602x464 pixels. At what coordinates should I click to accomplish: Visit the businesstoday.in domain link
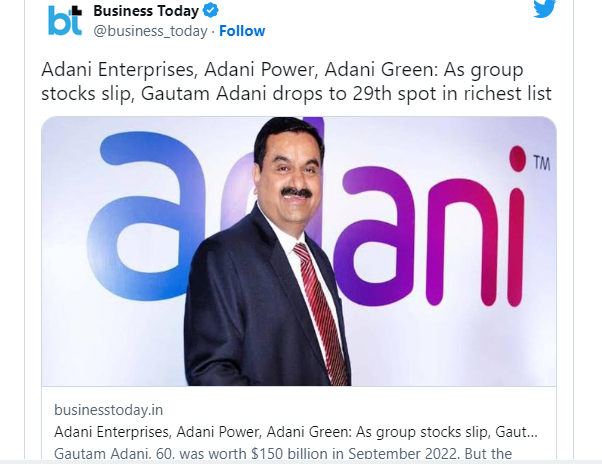[109, 410]
